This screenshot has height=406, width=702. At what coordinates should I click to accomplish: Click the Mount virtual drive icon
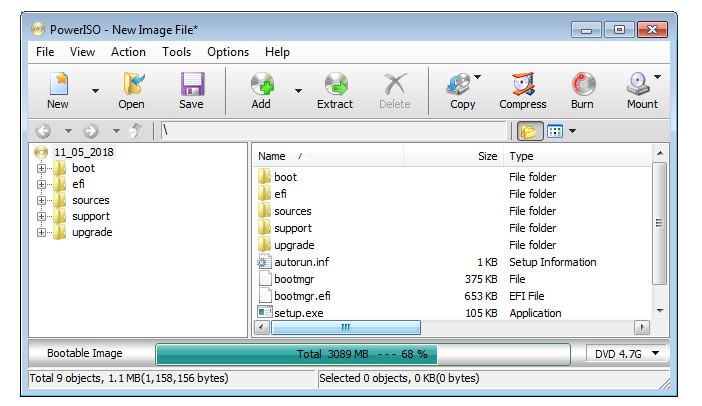coord(638,84)
